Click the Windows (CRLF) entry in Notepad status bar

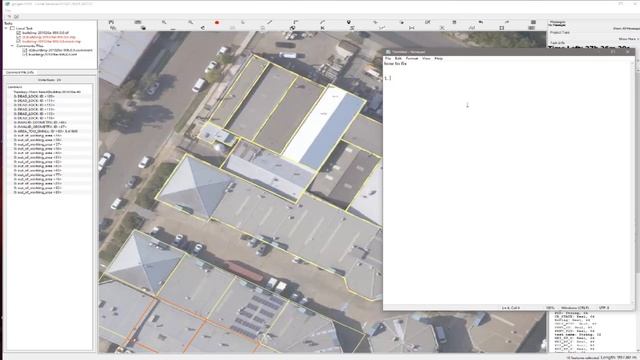click(575, 307)
